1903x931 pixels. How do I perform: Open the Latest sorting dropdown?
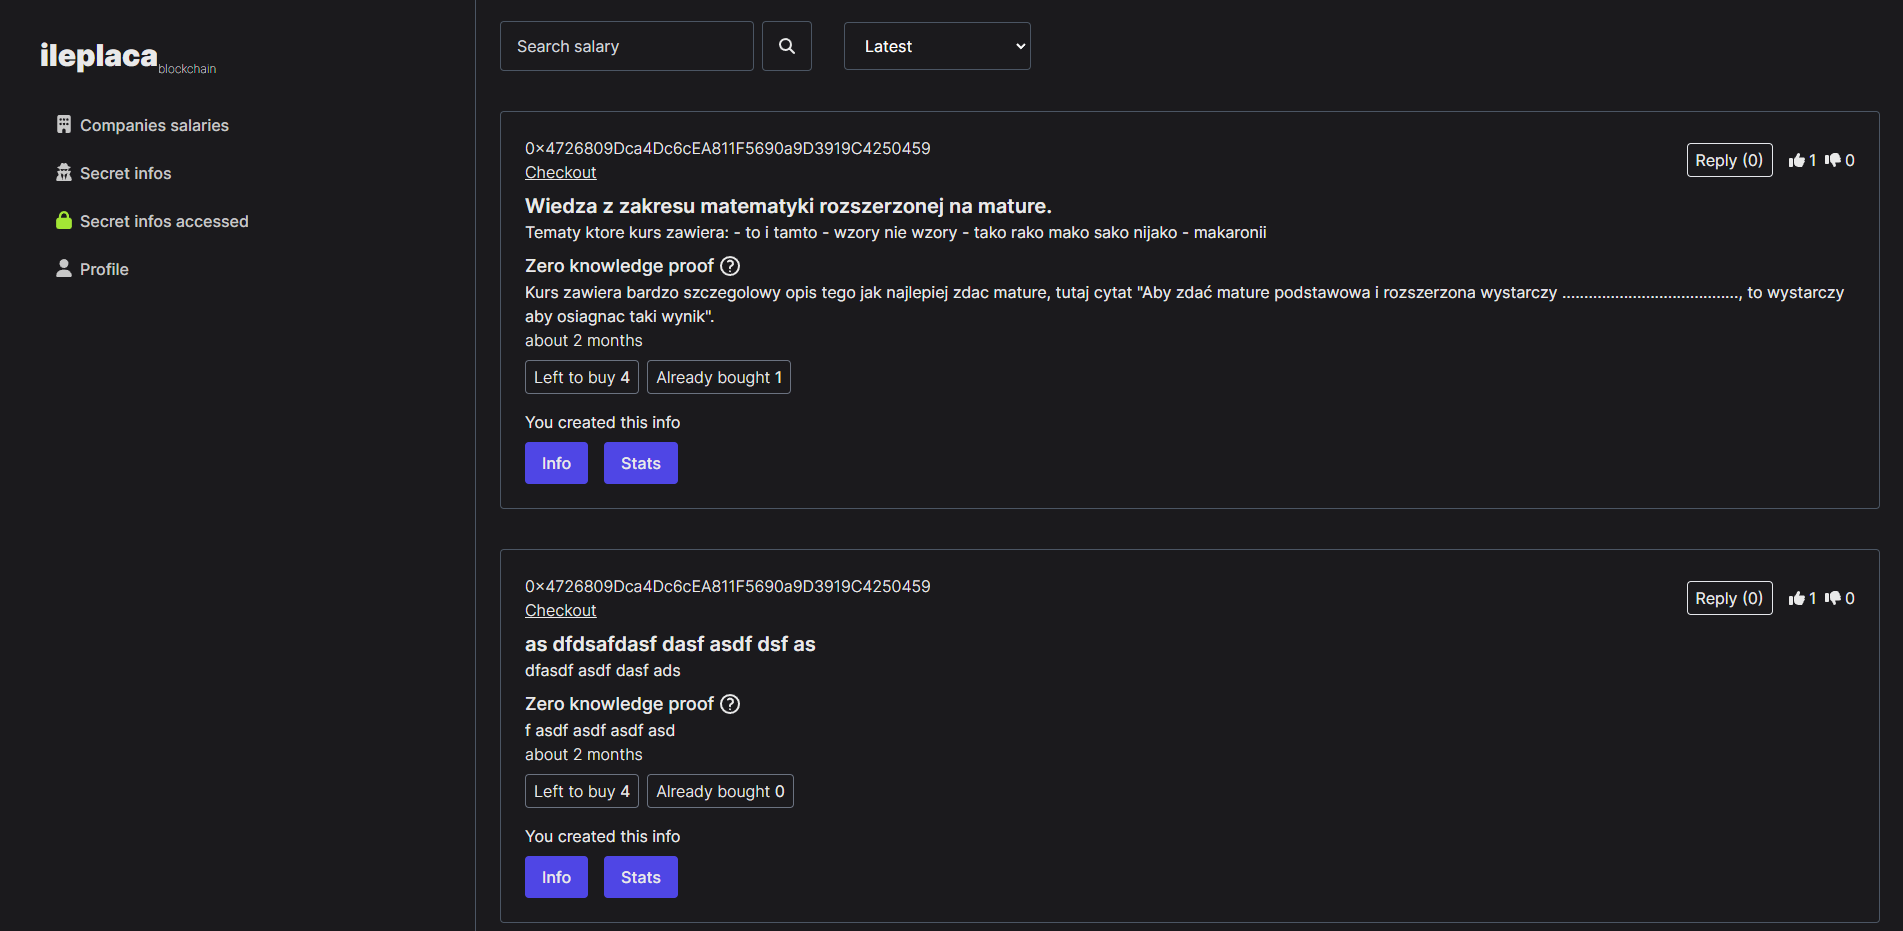coord(936,45)
